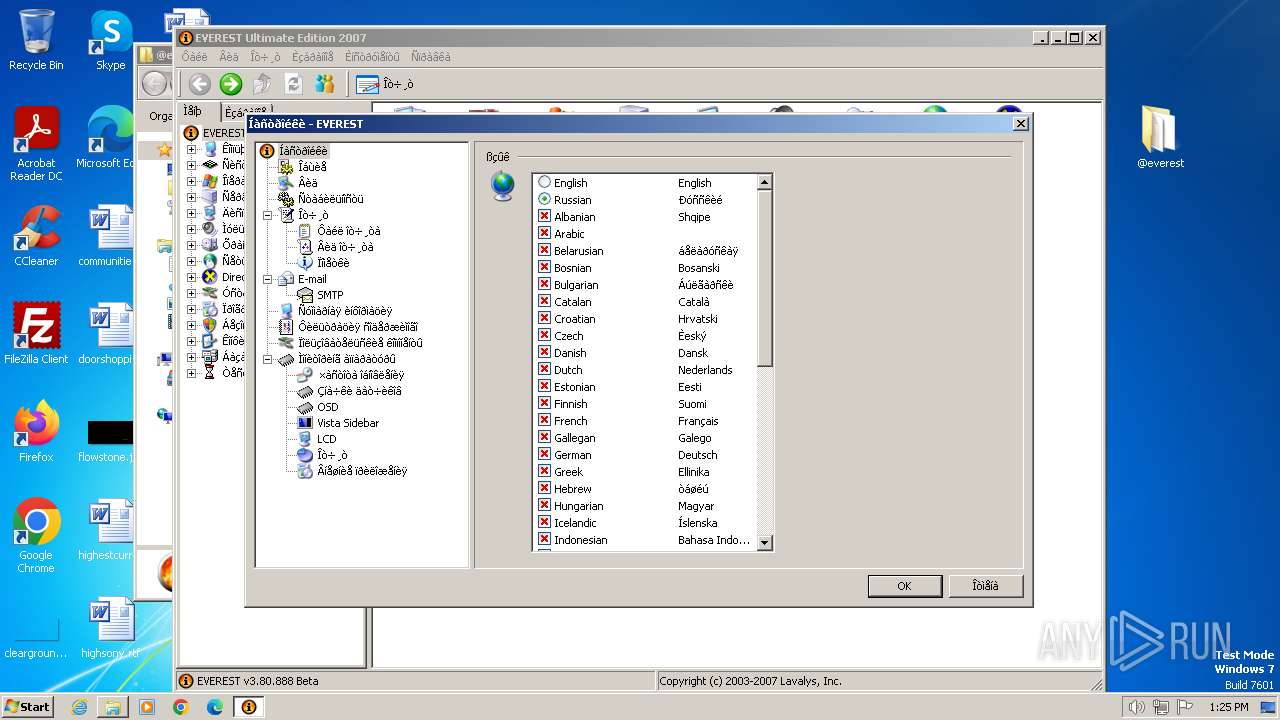Open the 'Ñïðàâêà' menu in EVEREST
This screenshot has height=720, width=1280.
pyautogui.click(x=431, y=57)
